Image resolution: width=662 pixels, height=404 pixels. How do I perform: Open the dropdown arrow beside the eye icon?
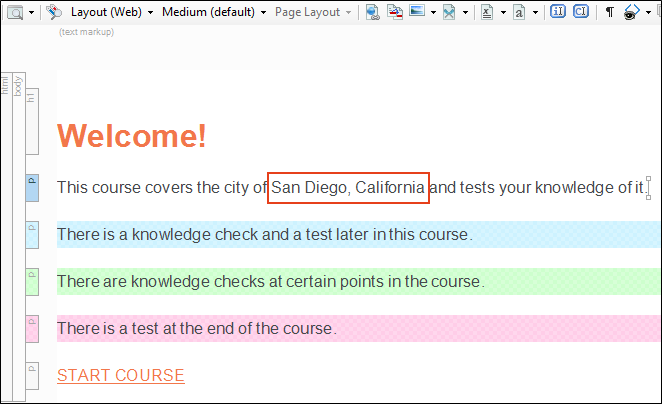(648, 13)
